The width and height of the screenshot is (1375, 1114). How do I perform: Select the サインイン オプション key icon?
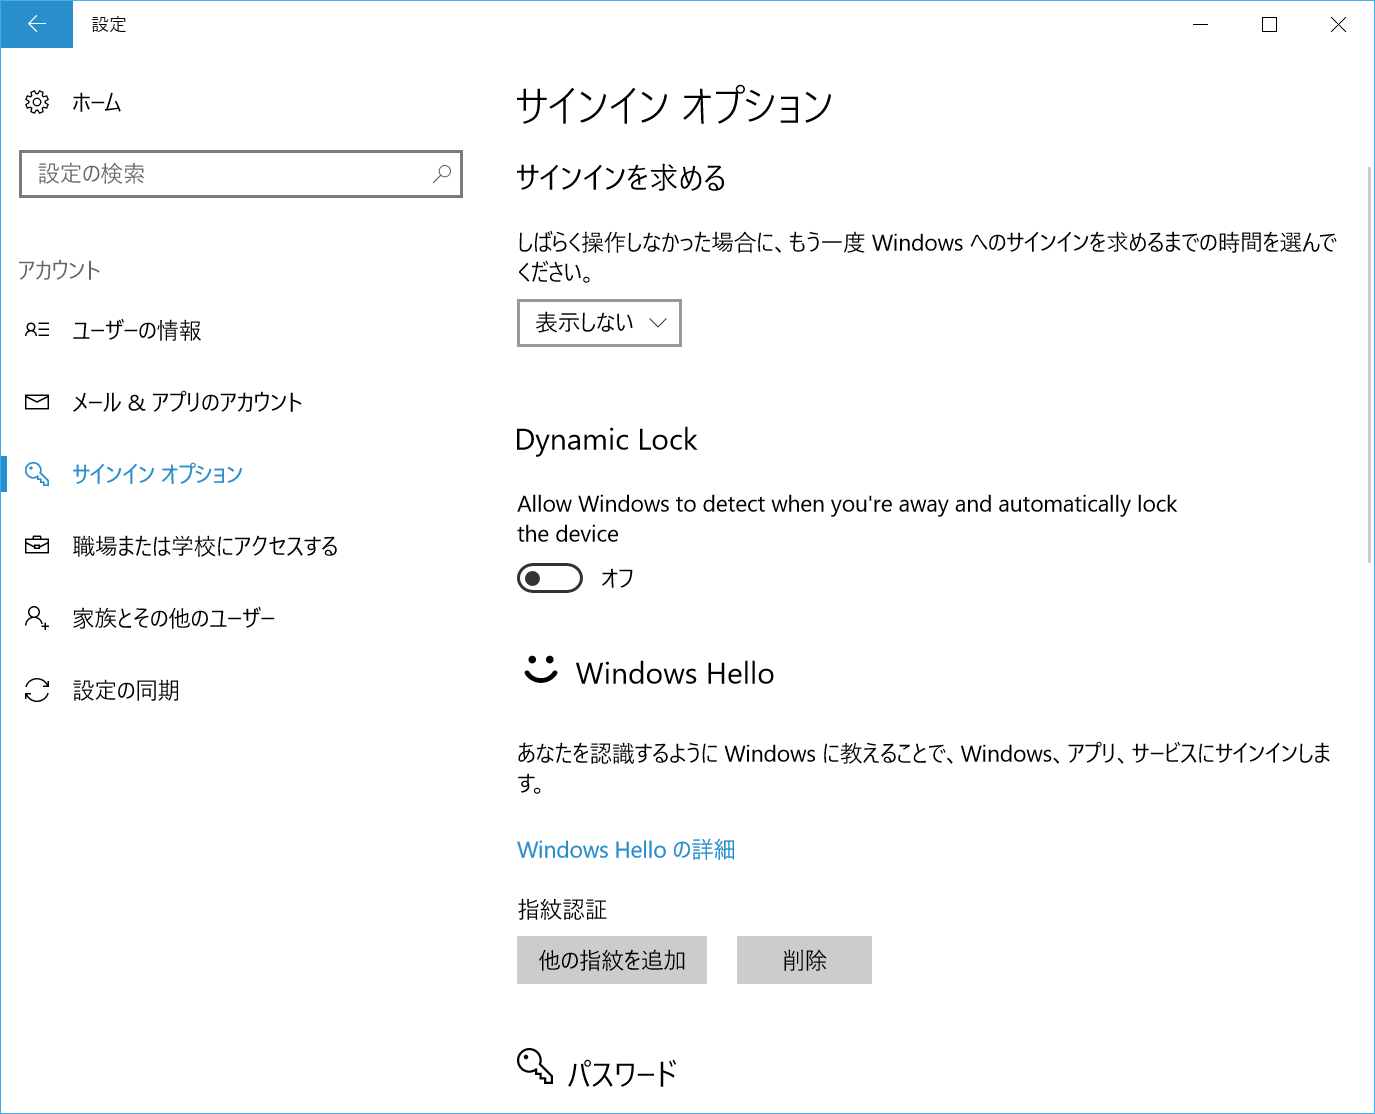(36, 474)
